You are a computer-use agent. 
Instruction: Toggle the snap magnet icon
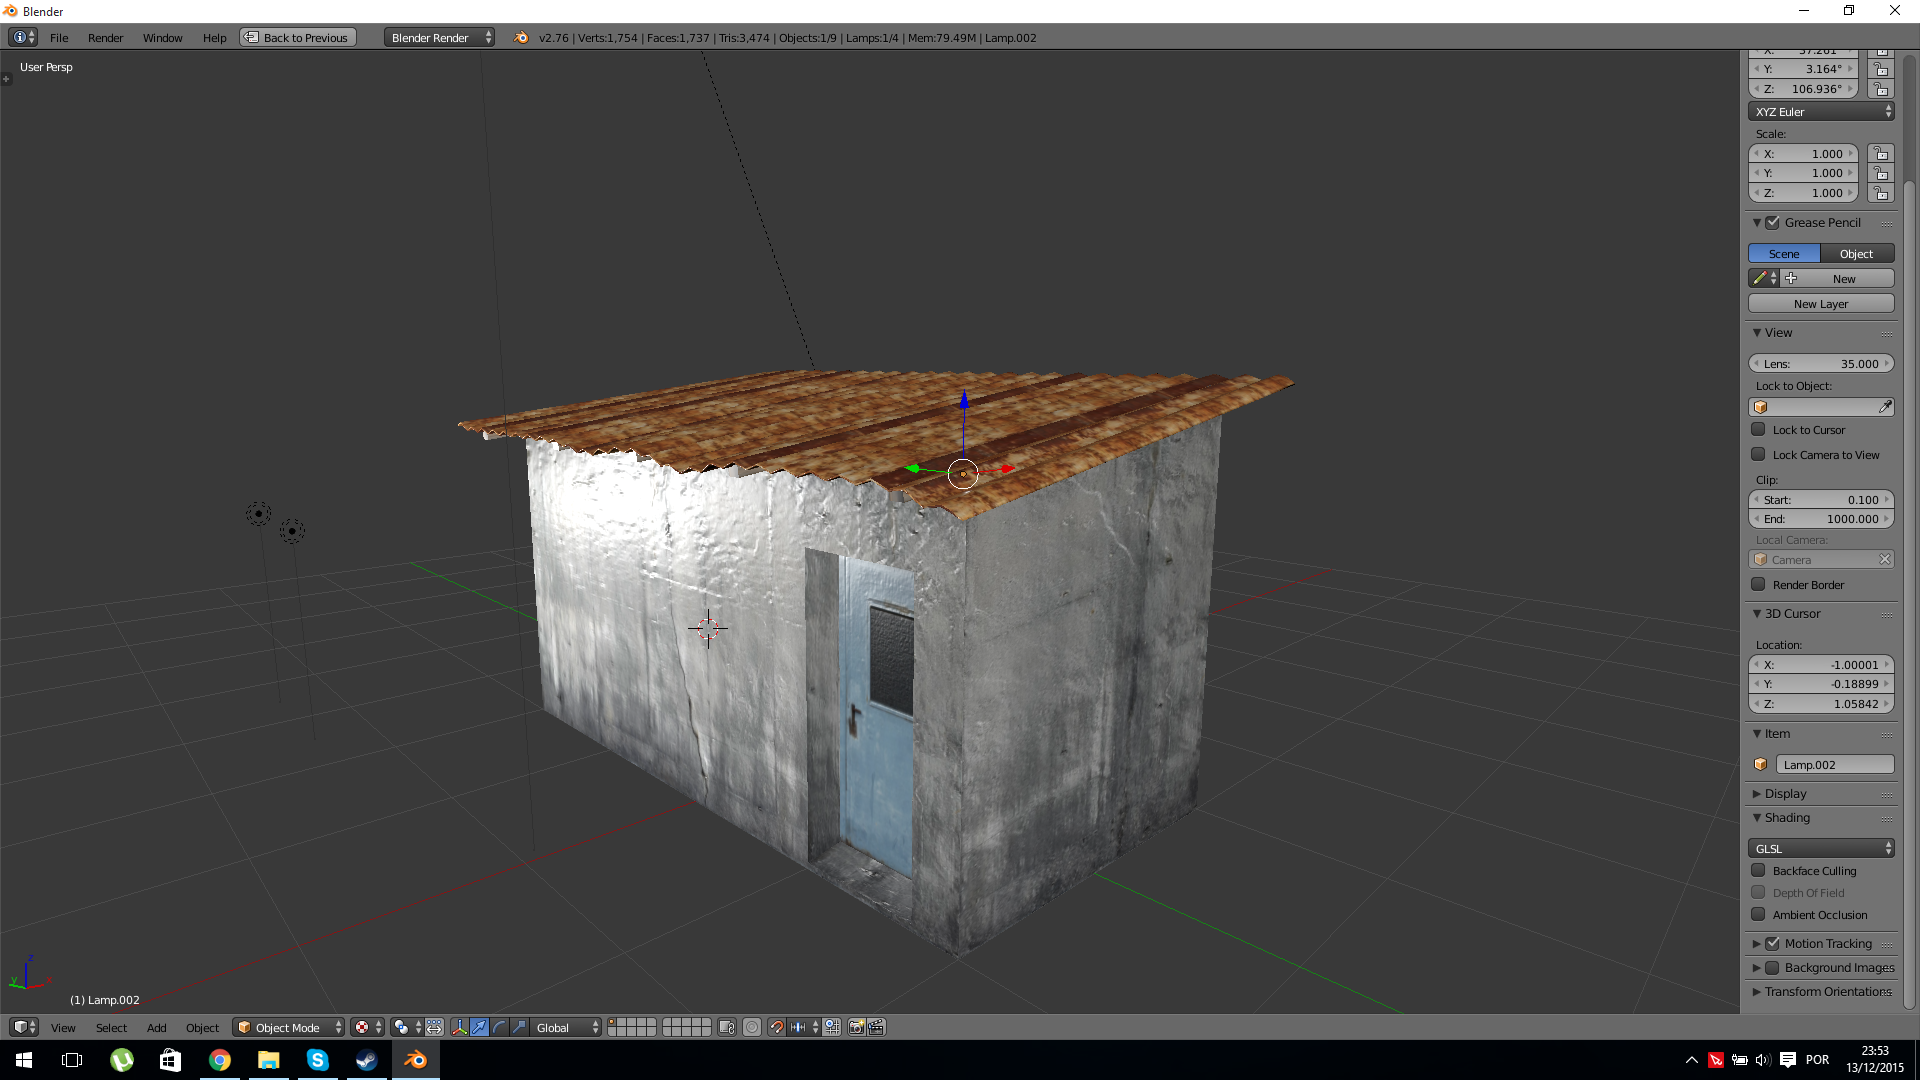(776, 1027)
